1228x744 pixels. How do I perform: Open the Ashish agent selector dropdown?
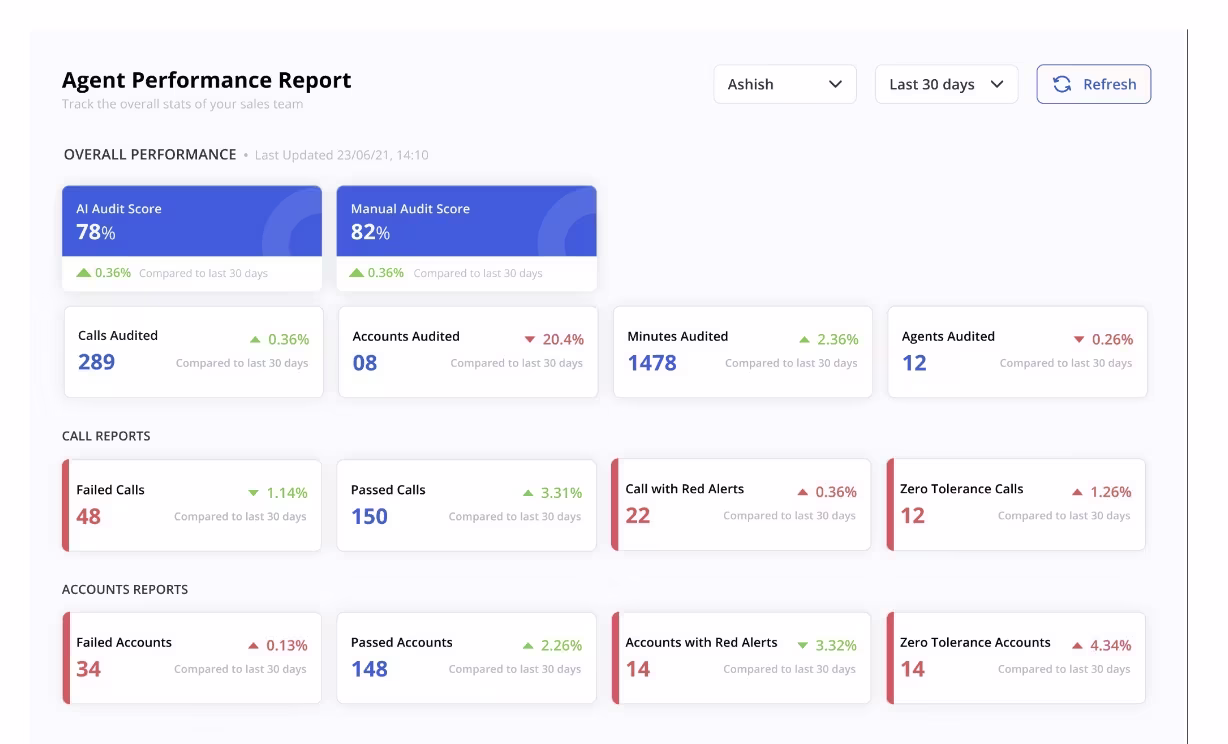click(785, 84)
